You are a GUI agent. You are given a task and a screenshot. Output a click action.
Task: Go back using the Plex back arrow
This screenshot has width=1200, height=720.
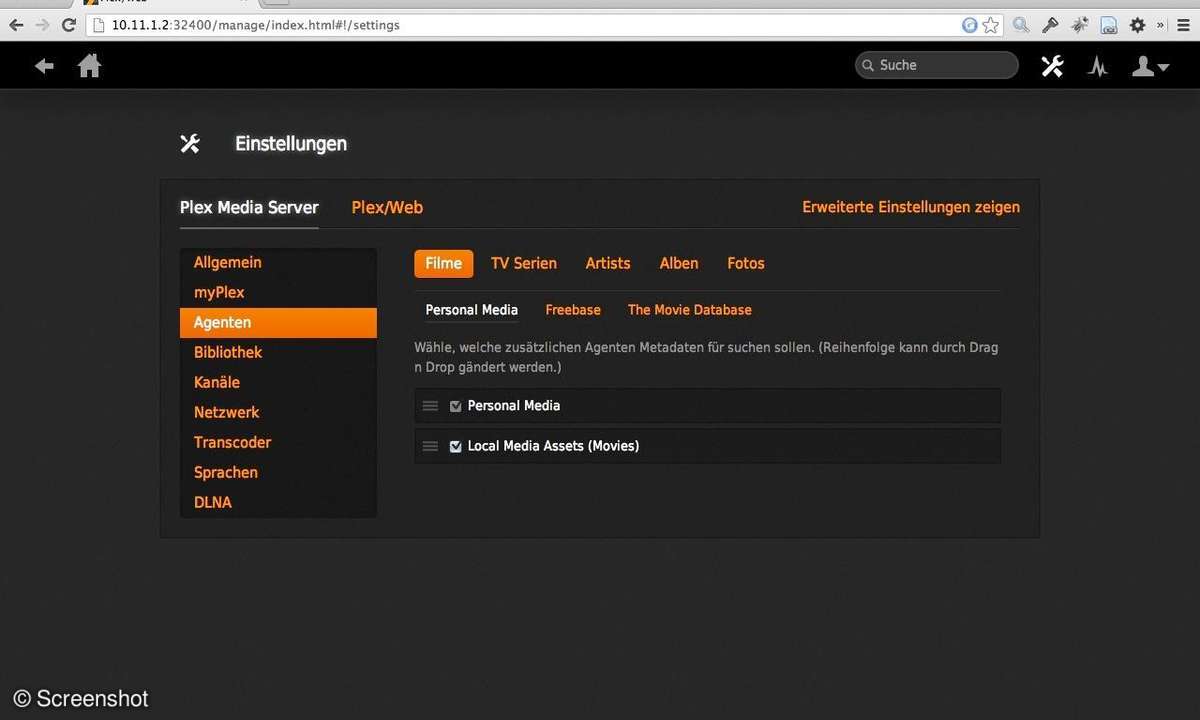pos(44,66)
